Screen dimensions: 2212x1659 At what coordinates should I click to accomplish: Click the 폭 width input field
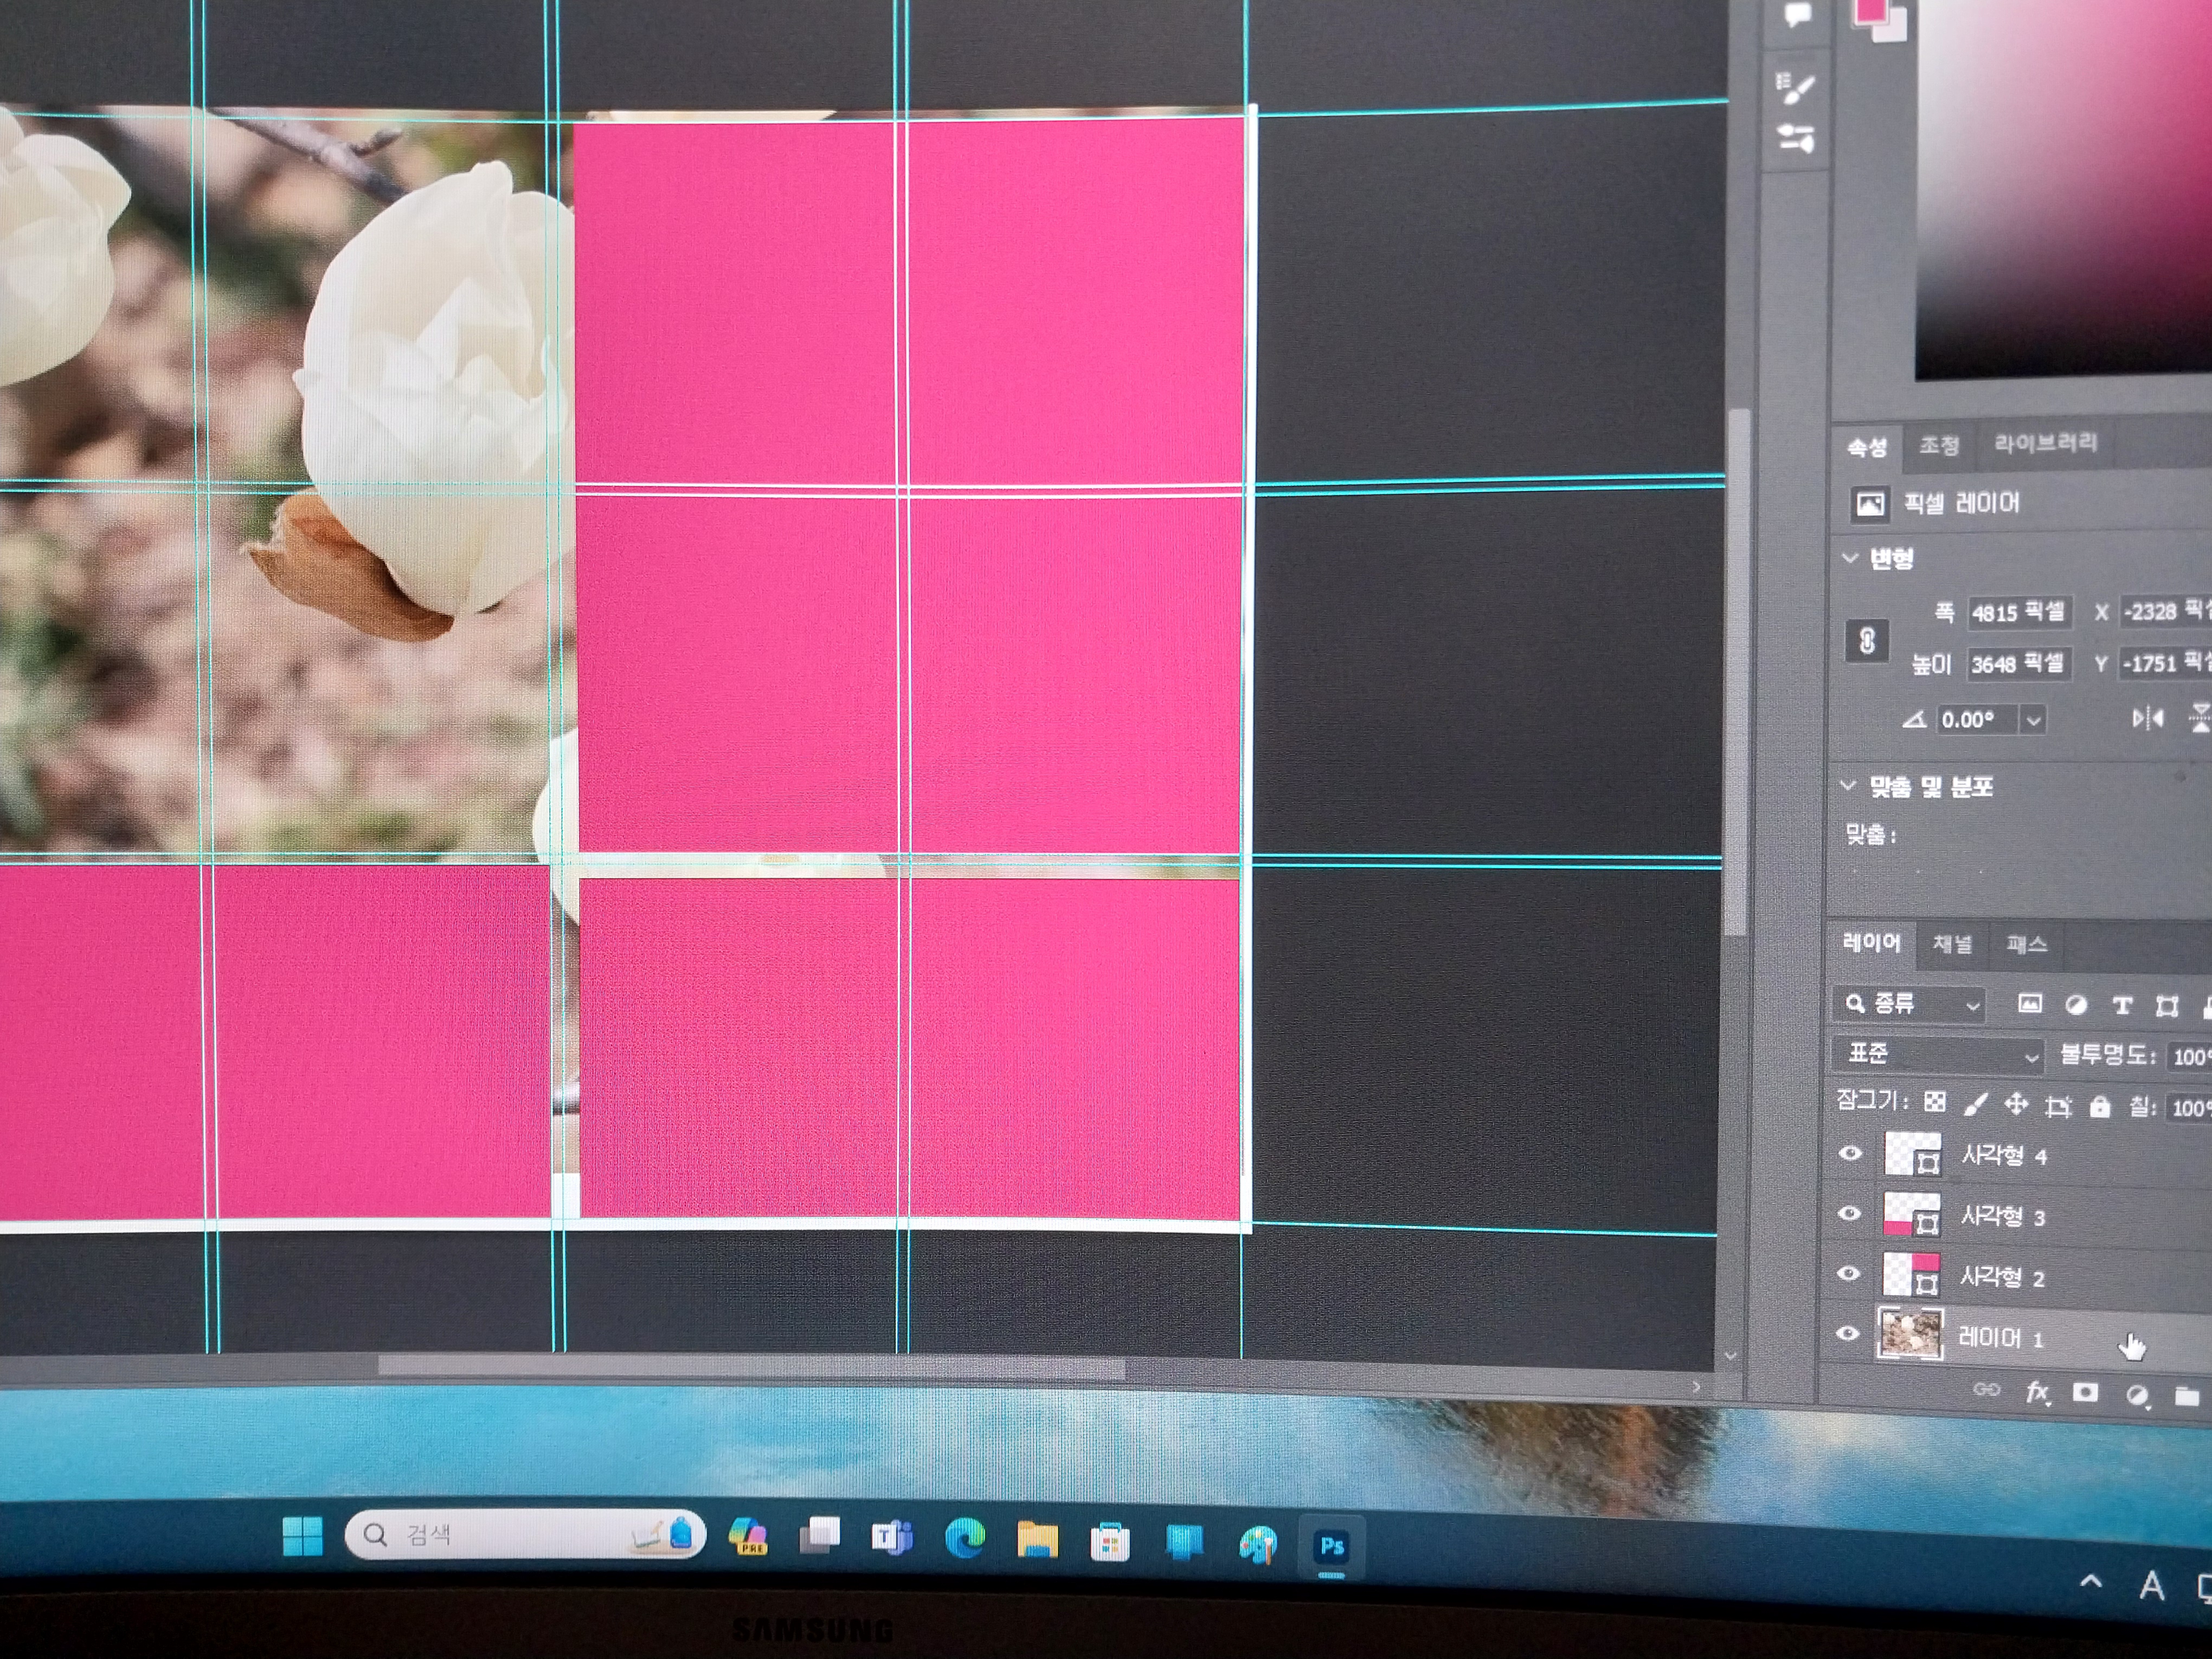pos(2018,612)
